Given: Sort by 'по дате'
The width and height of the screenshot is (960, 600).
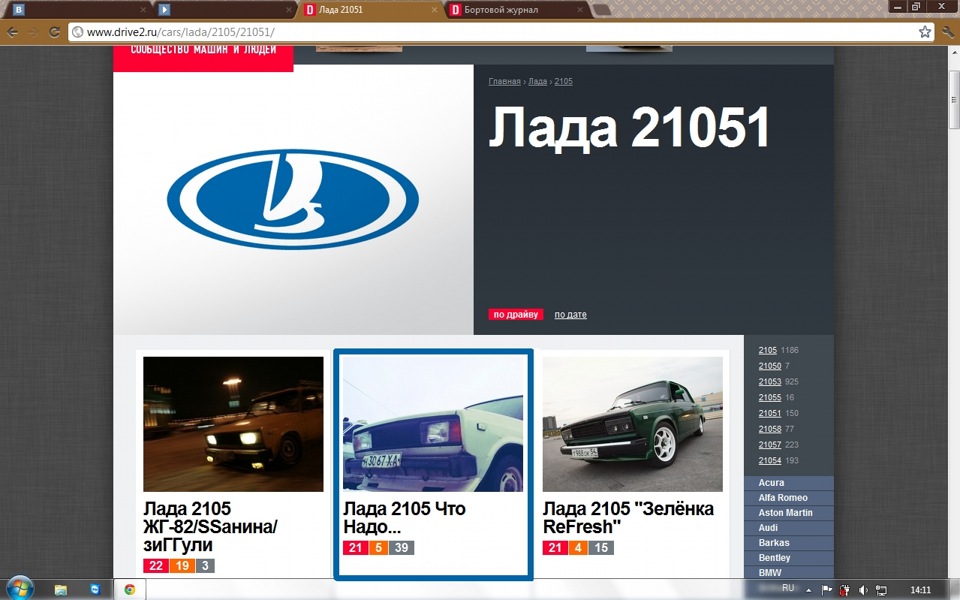Looking at the screenshot, I should (570, 315).
